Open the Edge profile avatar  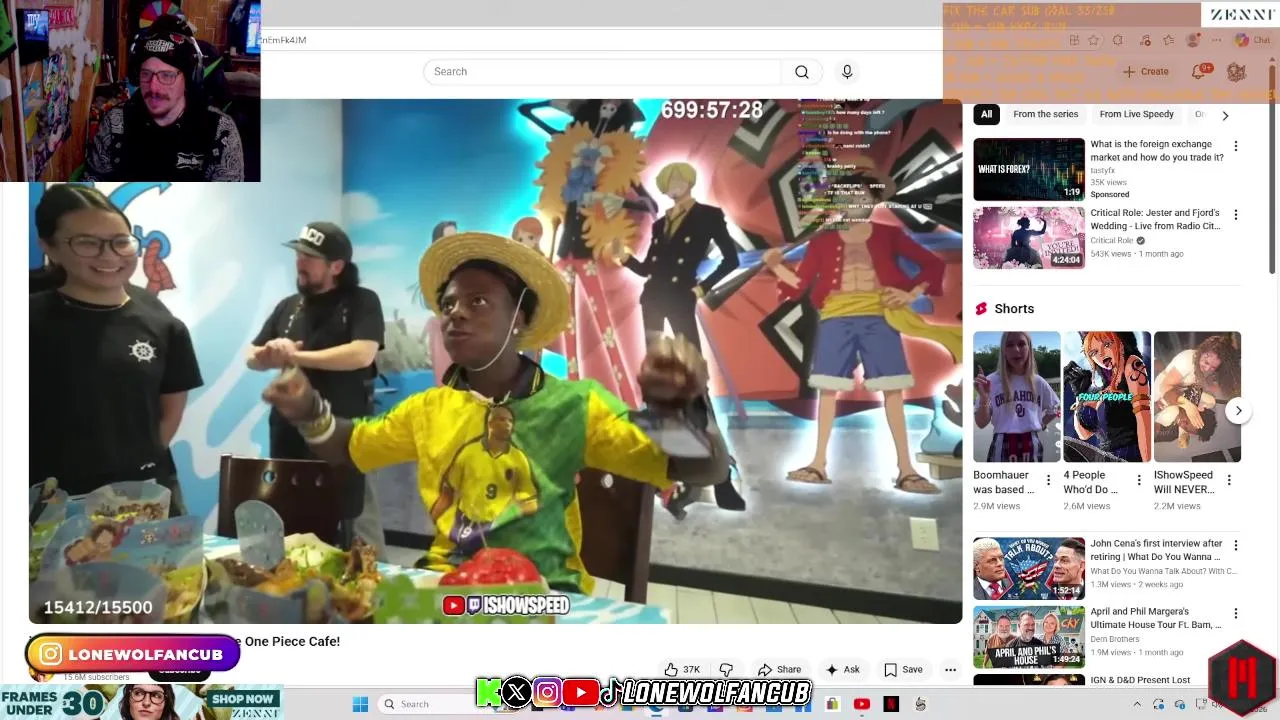coord(1192,40)
